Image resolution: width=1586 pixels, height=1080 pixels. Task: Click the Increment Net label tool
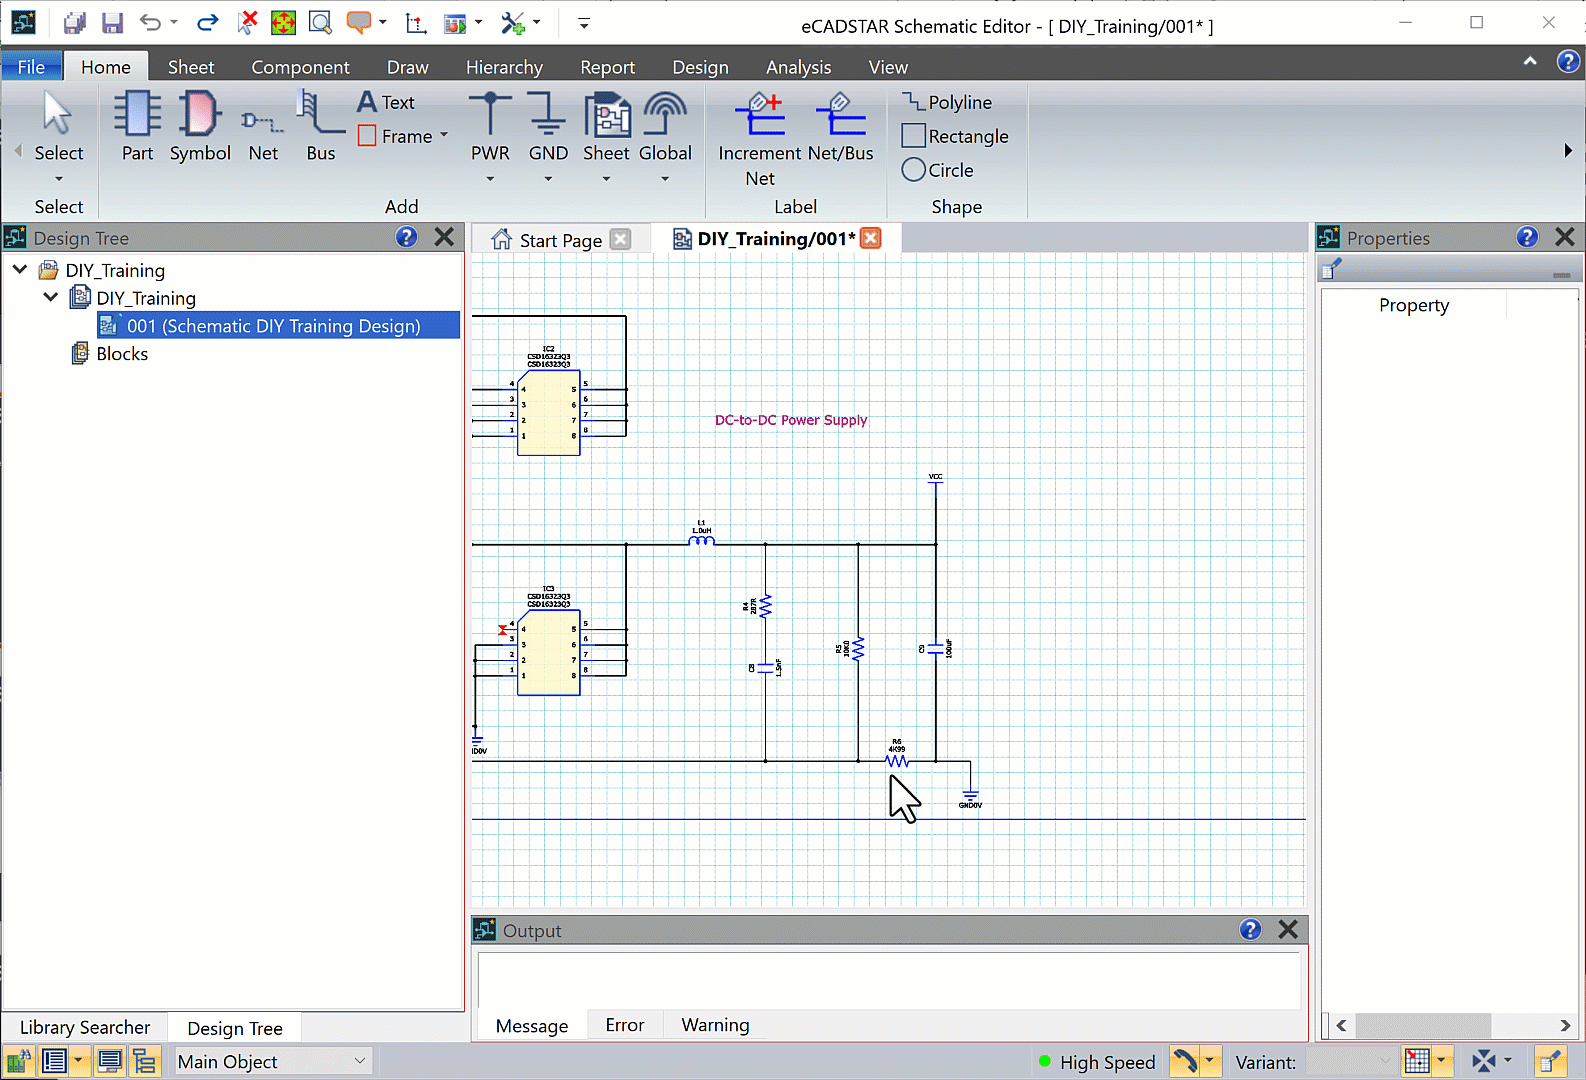click(759, 135)
